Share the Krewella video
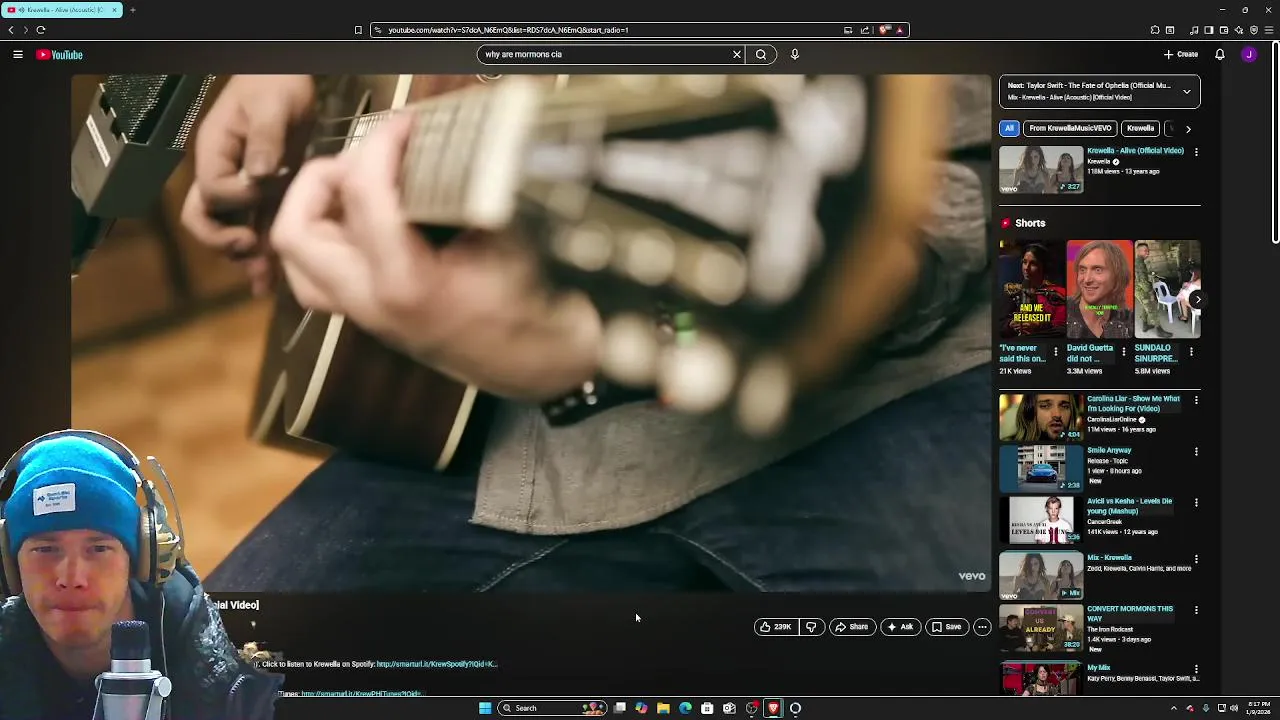 [851, 627]
